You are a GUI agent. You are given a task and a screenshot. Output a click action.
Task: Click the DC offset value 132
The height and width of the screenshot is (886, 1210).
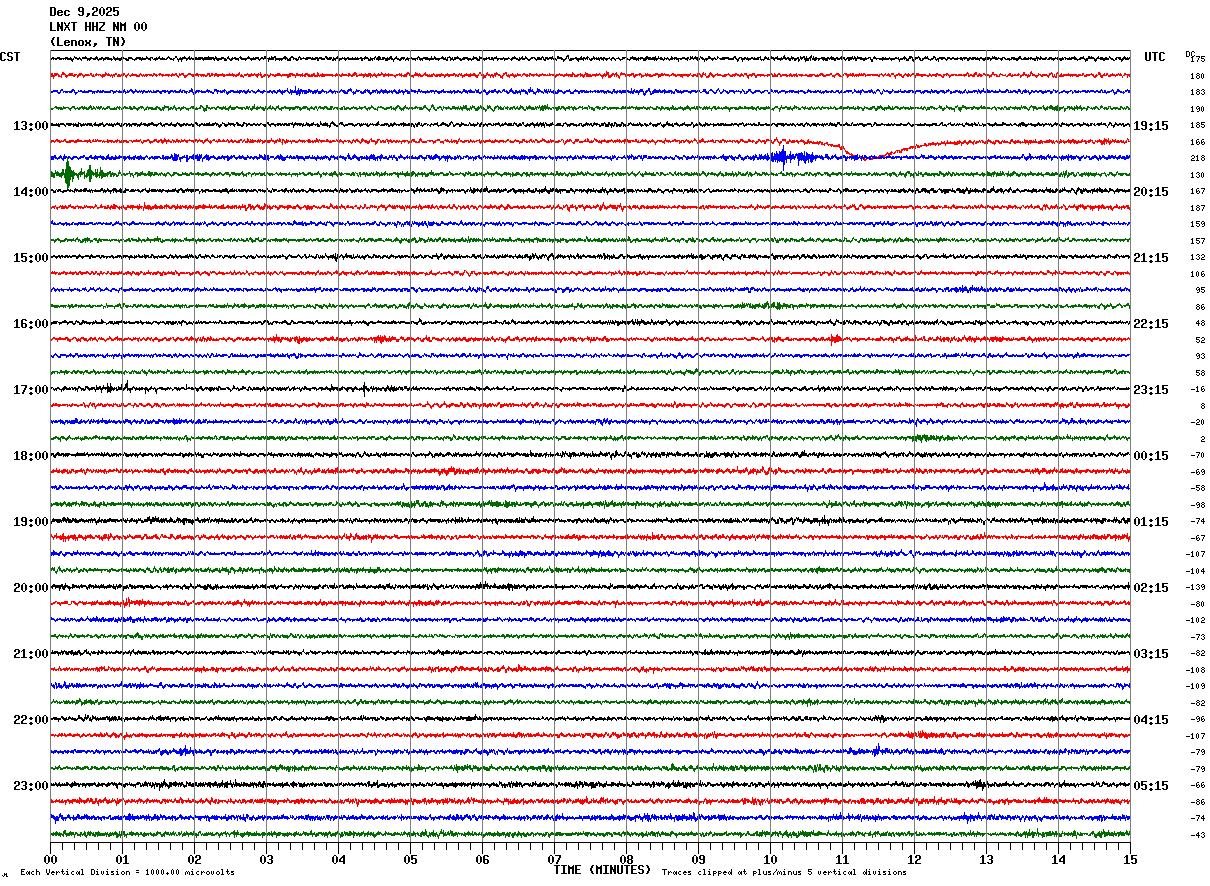click(x=1198, y=258)
